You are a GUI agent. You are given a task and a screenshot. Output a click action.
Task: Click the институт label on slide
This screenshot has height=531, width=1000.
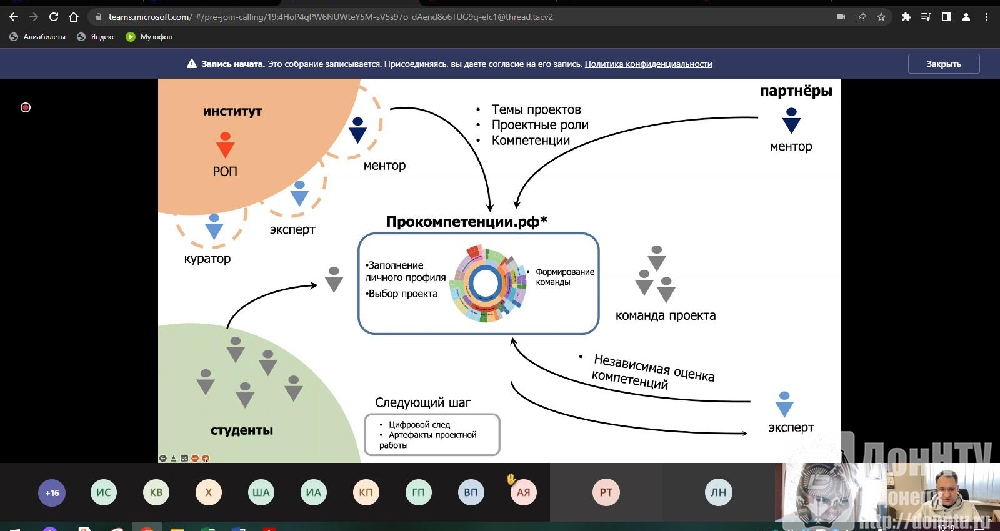pyautogui.click(x=233, y=112)
